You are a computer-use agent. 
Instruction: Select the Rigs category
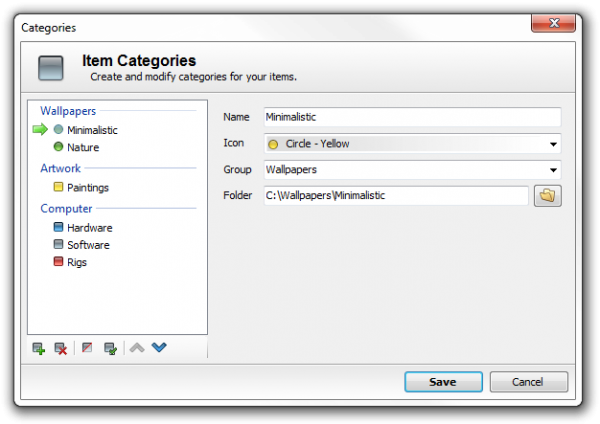pos(77,262)
